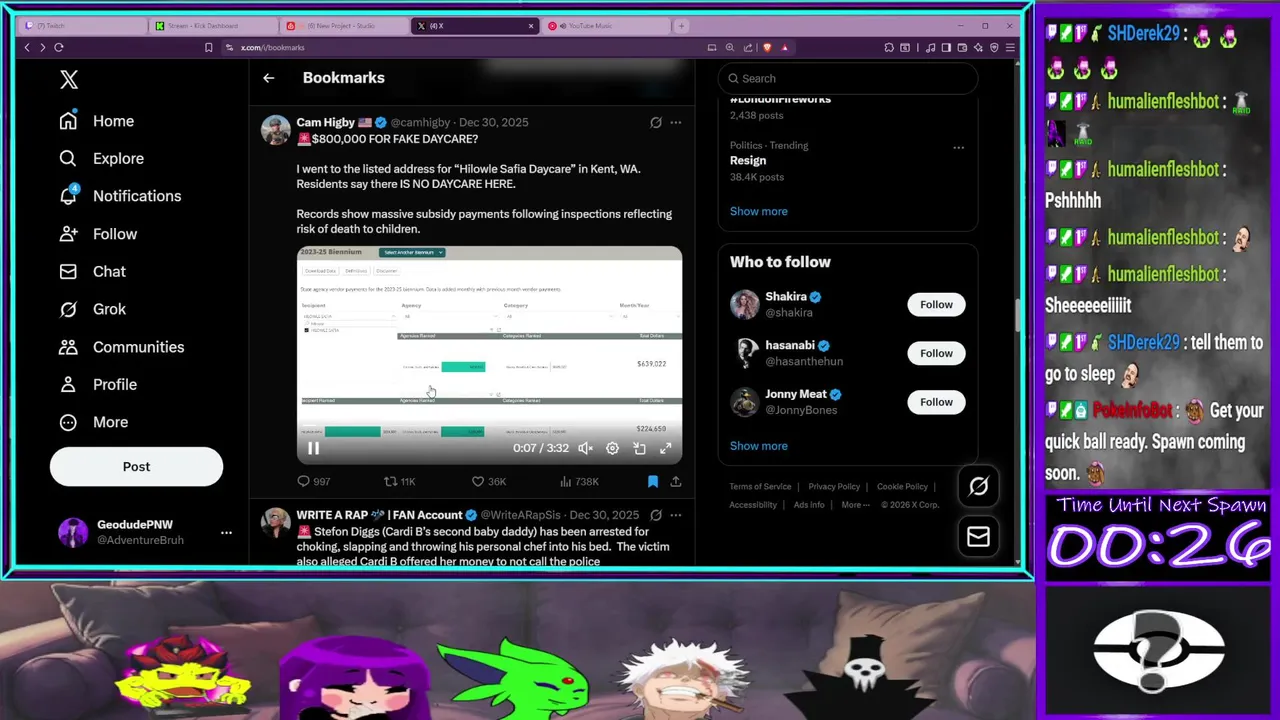1280x720 pixels.
Task: Bookmark page icon in address bar
Action: click(x=208, y=47)
